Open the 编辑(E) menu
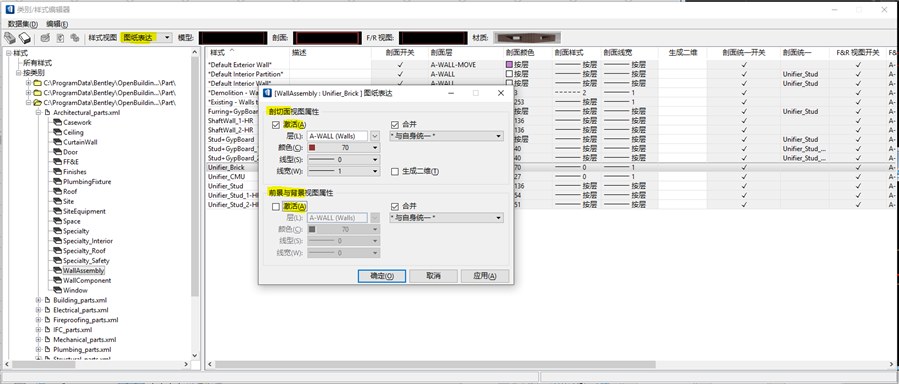 click(57, 24)
